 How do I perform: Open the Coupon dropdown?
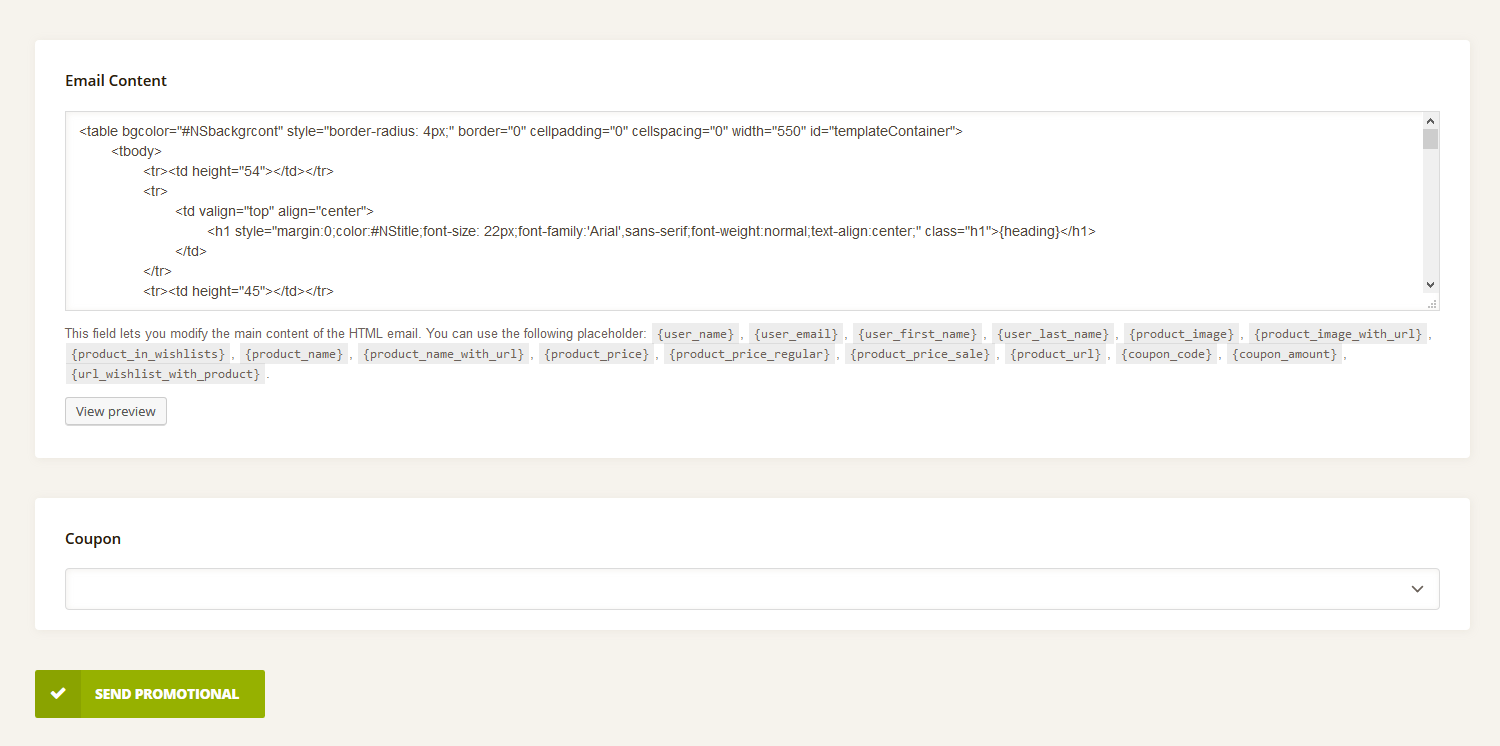pos(752,589)
